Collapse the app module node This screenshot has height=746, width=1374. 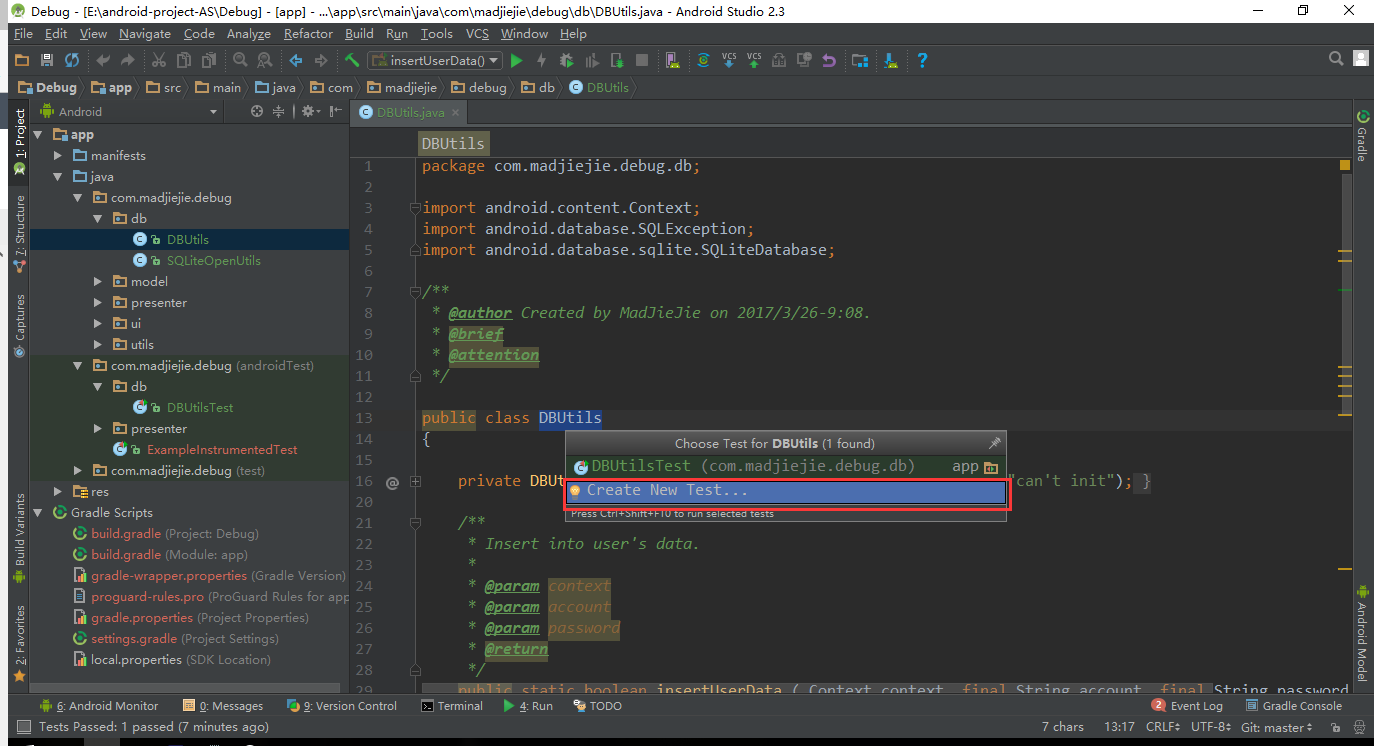click(38, 135)
